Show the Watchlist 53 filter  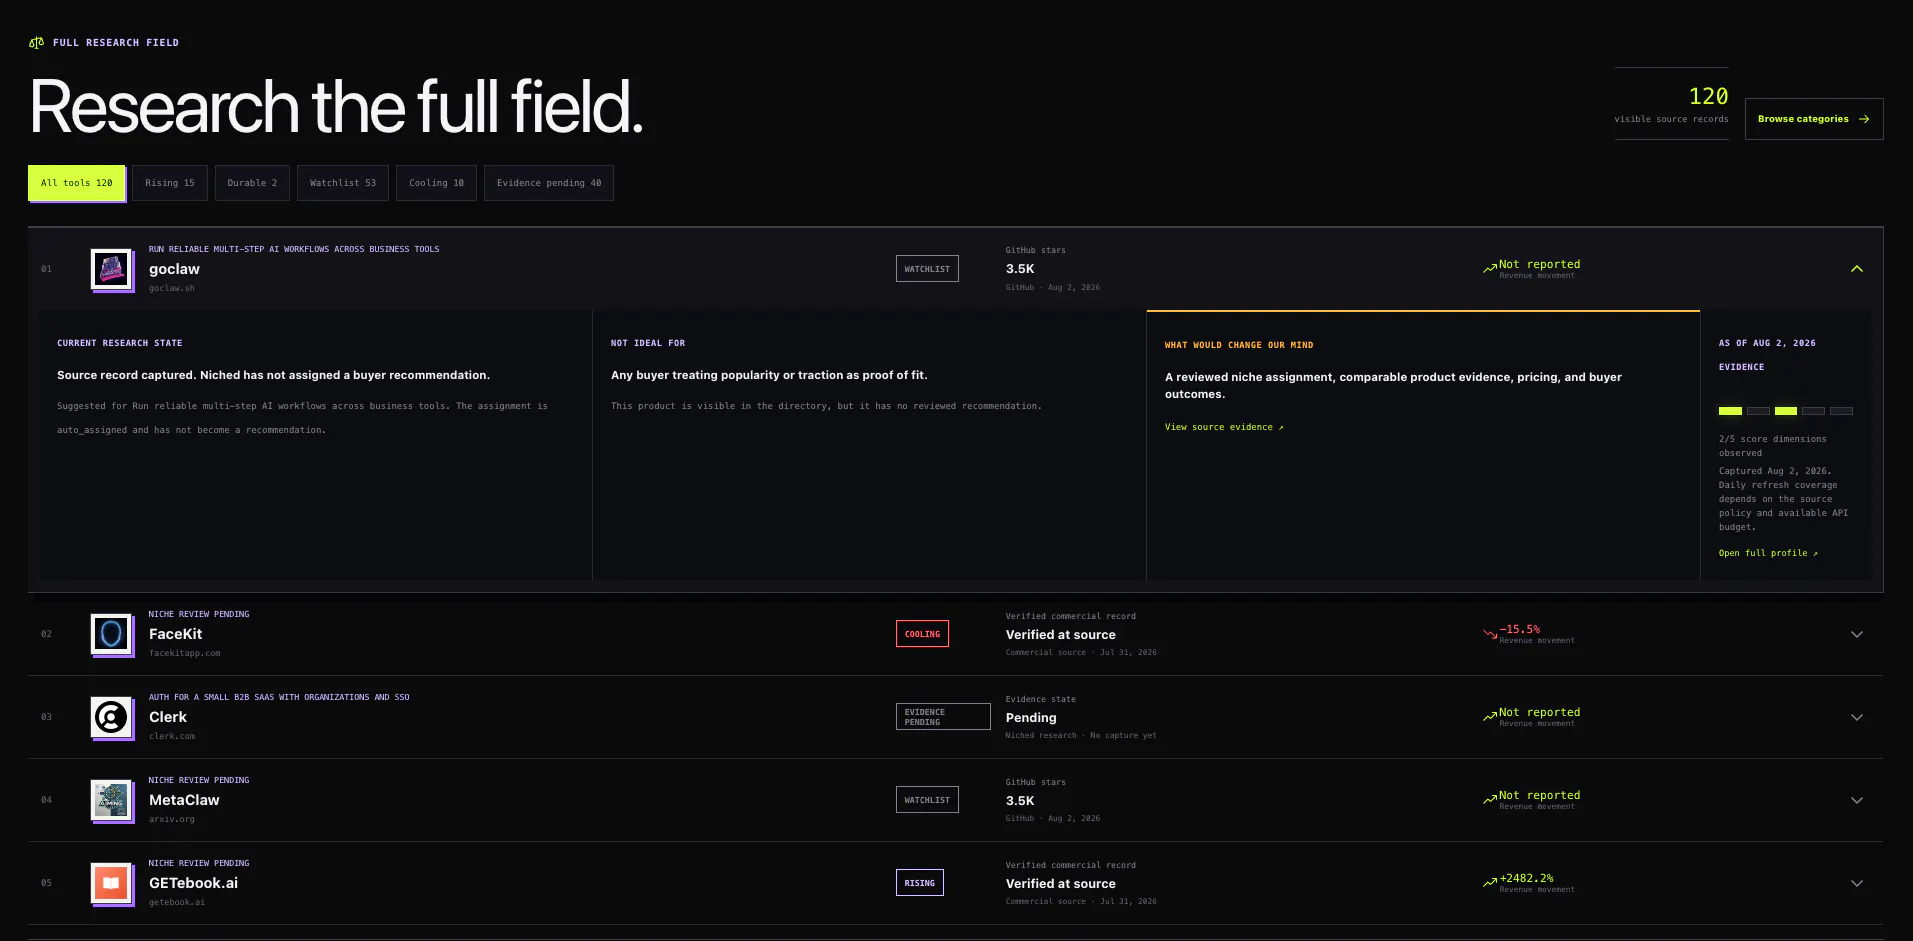click(x=343, y=183)
